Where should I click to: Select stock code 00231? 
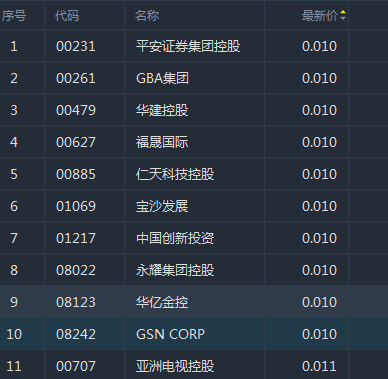click(76, 46)
